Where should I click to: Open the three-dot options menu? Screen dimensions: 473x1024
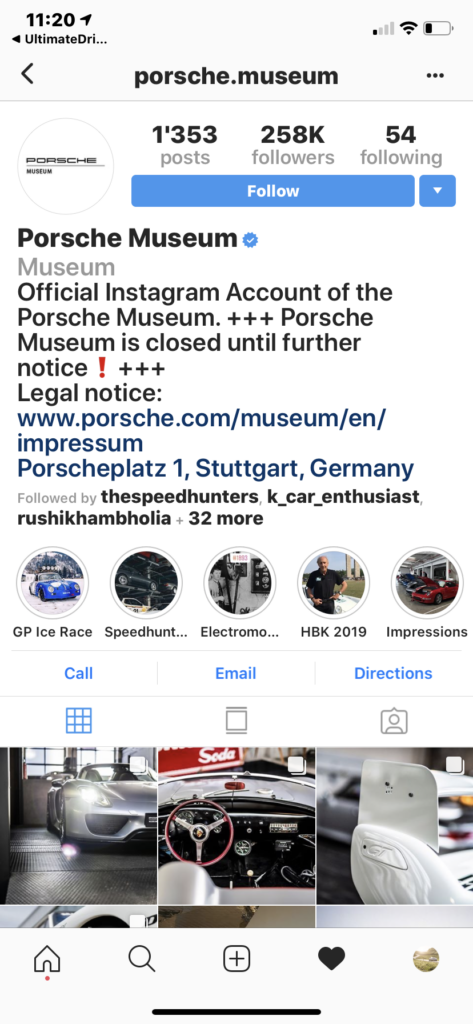tap(434, 76)
